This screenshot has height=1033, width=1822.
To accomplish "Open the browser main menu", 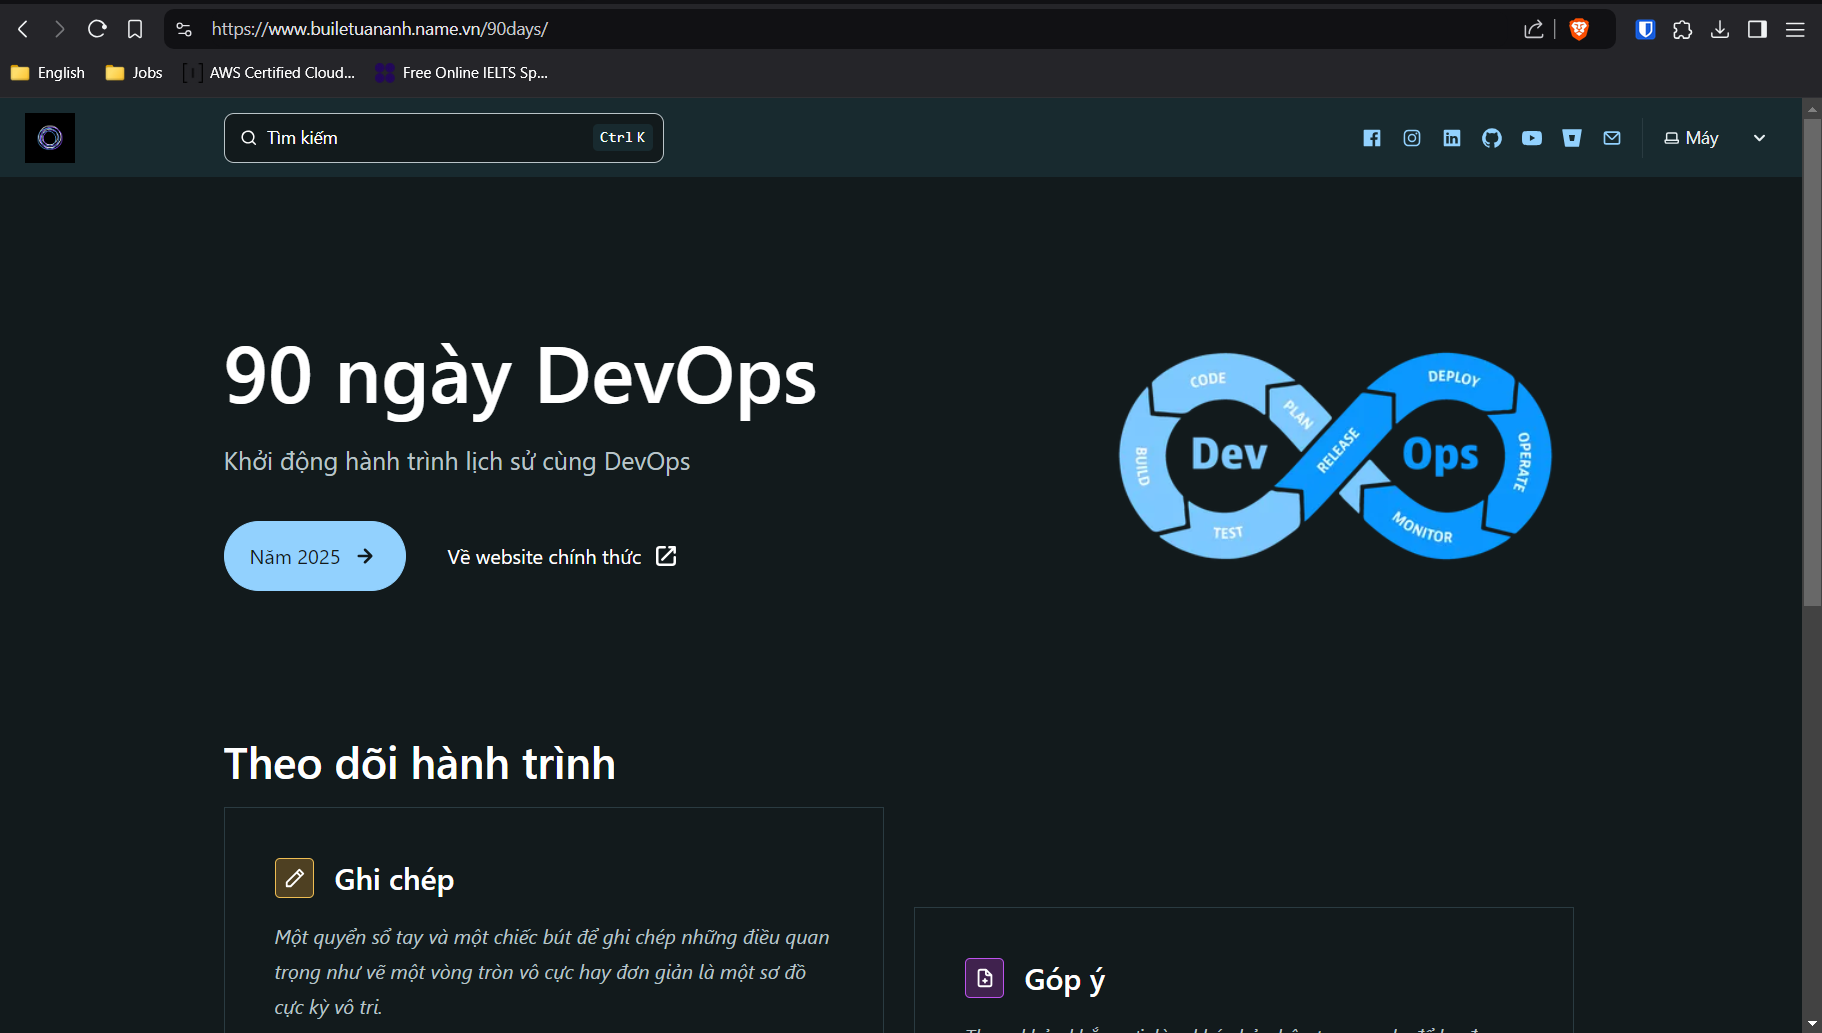I will click(1795, 29).
